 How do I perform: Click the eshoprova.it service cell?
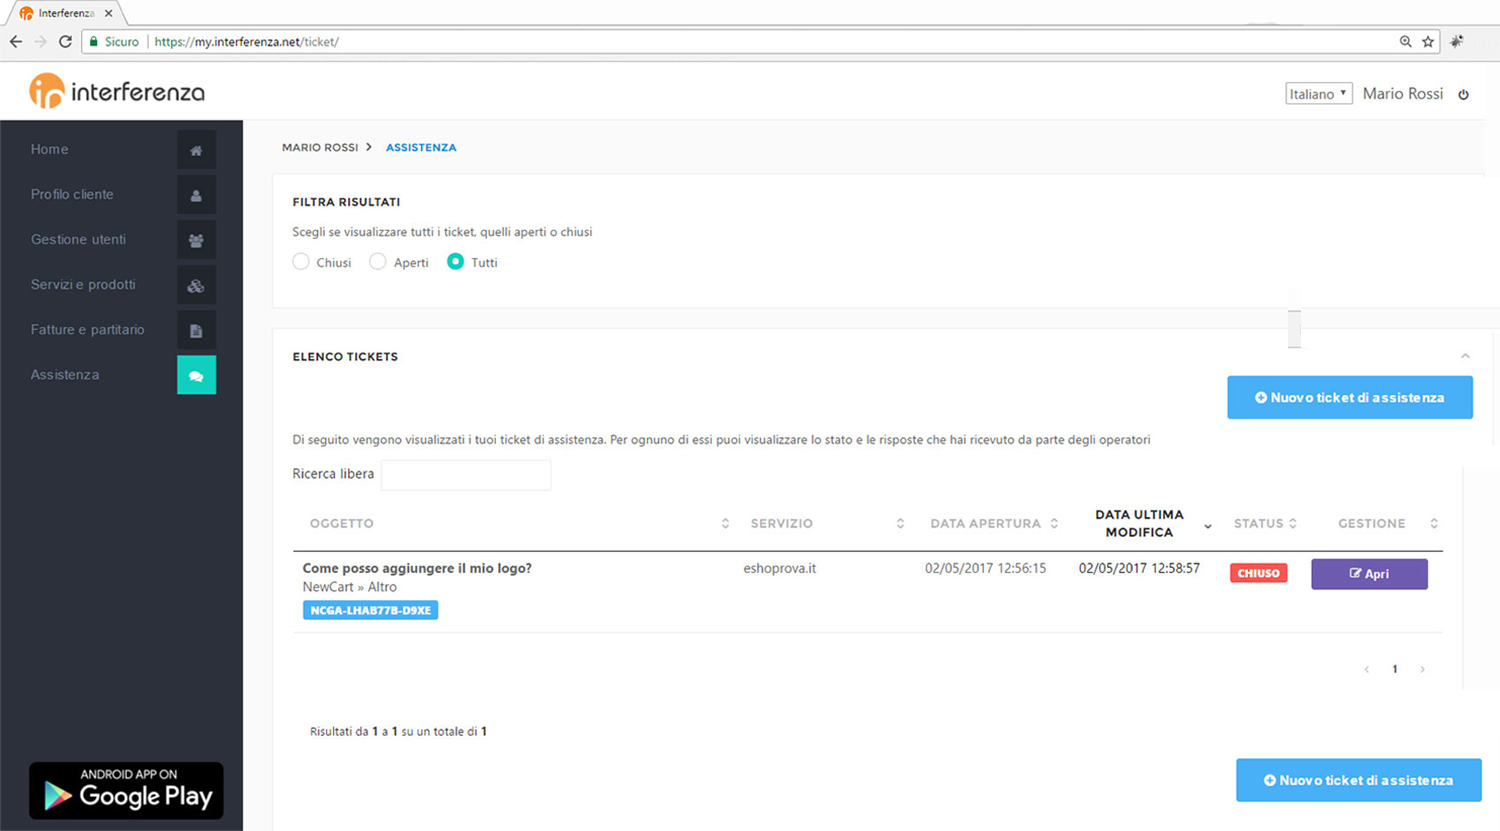(780, 568)
